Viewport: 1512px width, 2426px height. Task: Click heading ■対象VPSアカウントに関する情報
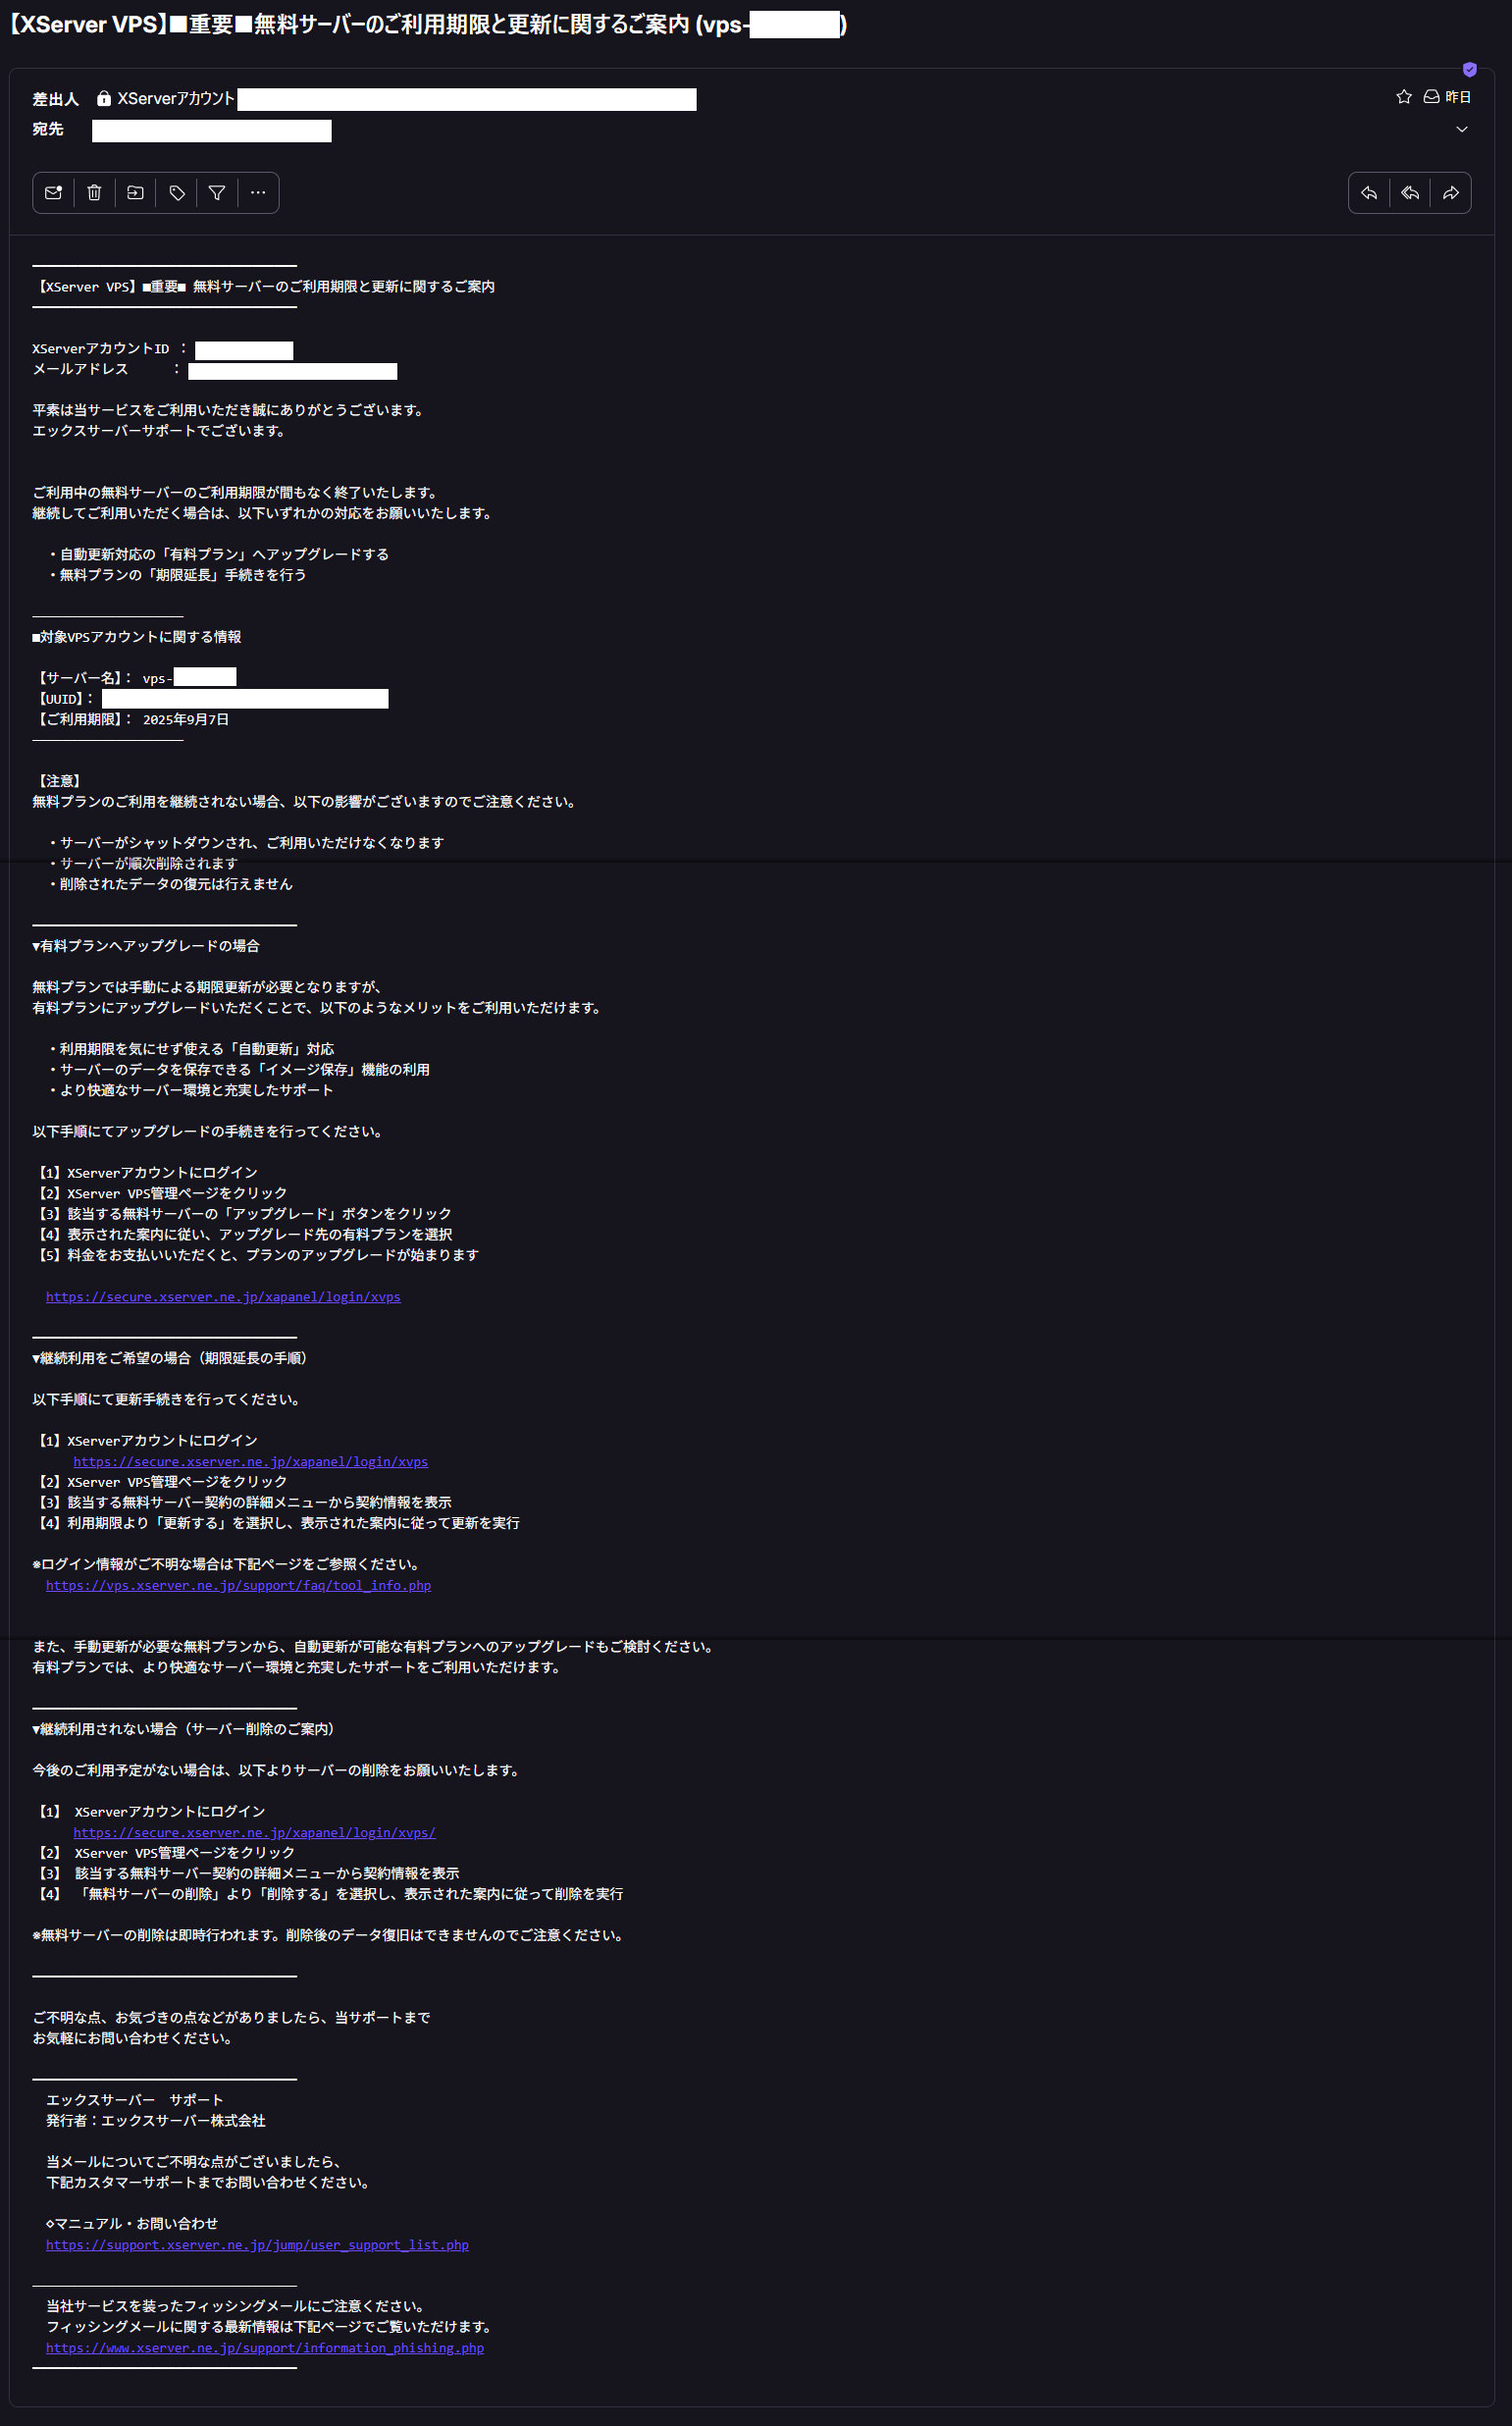point(137,637)
